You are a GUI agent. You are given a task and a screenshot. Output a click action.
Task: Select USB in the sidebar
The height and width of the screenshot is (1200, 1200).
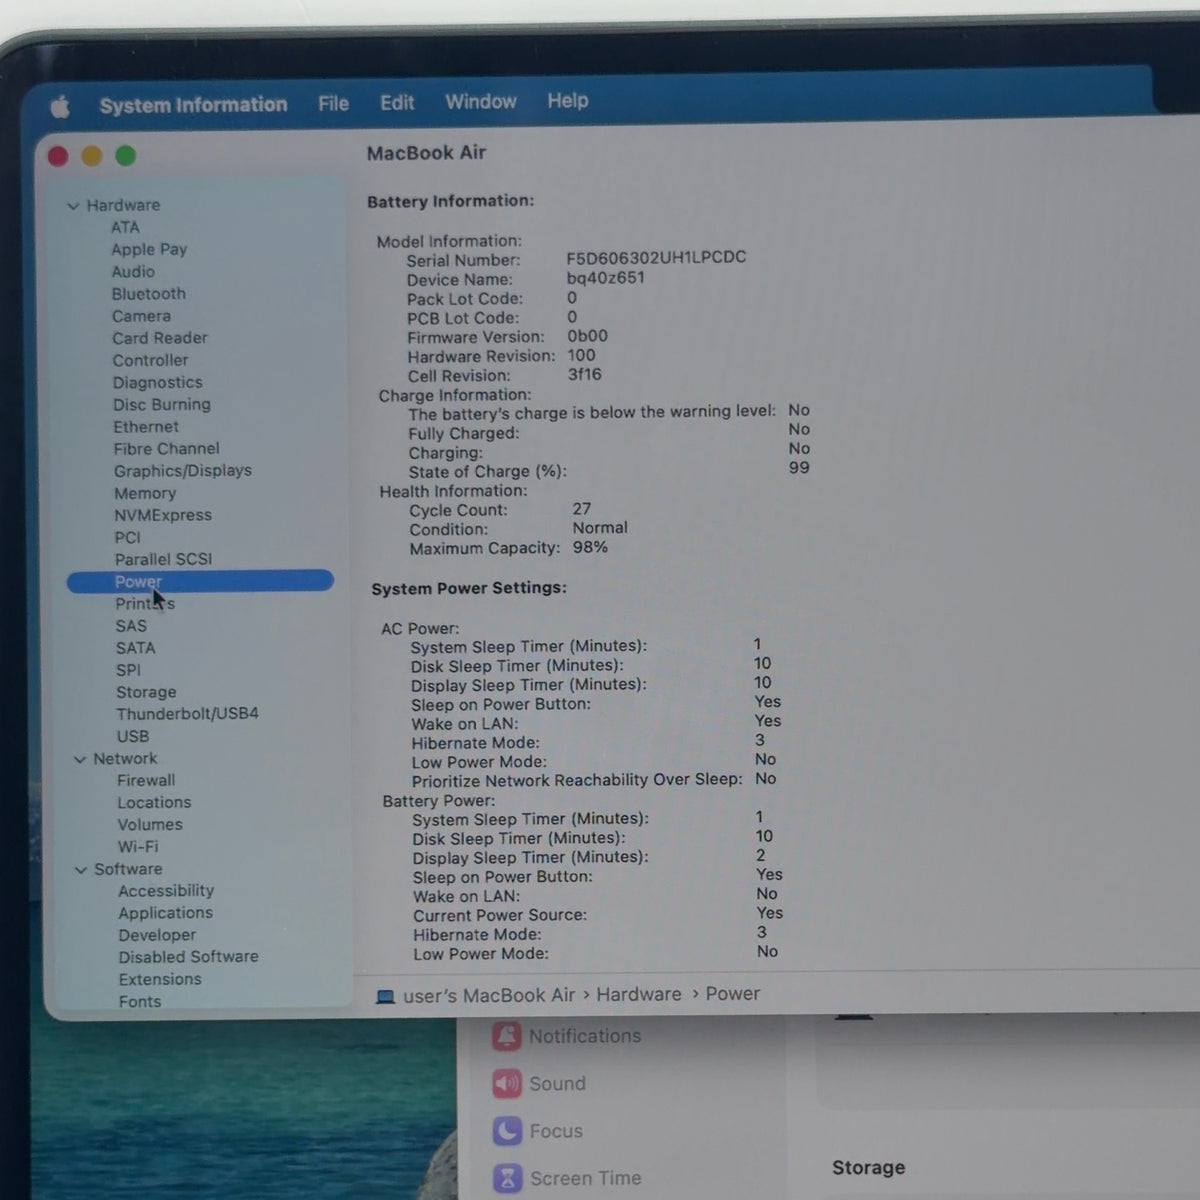point(133,736)
